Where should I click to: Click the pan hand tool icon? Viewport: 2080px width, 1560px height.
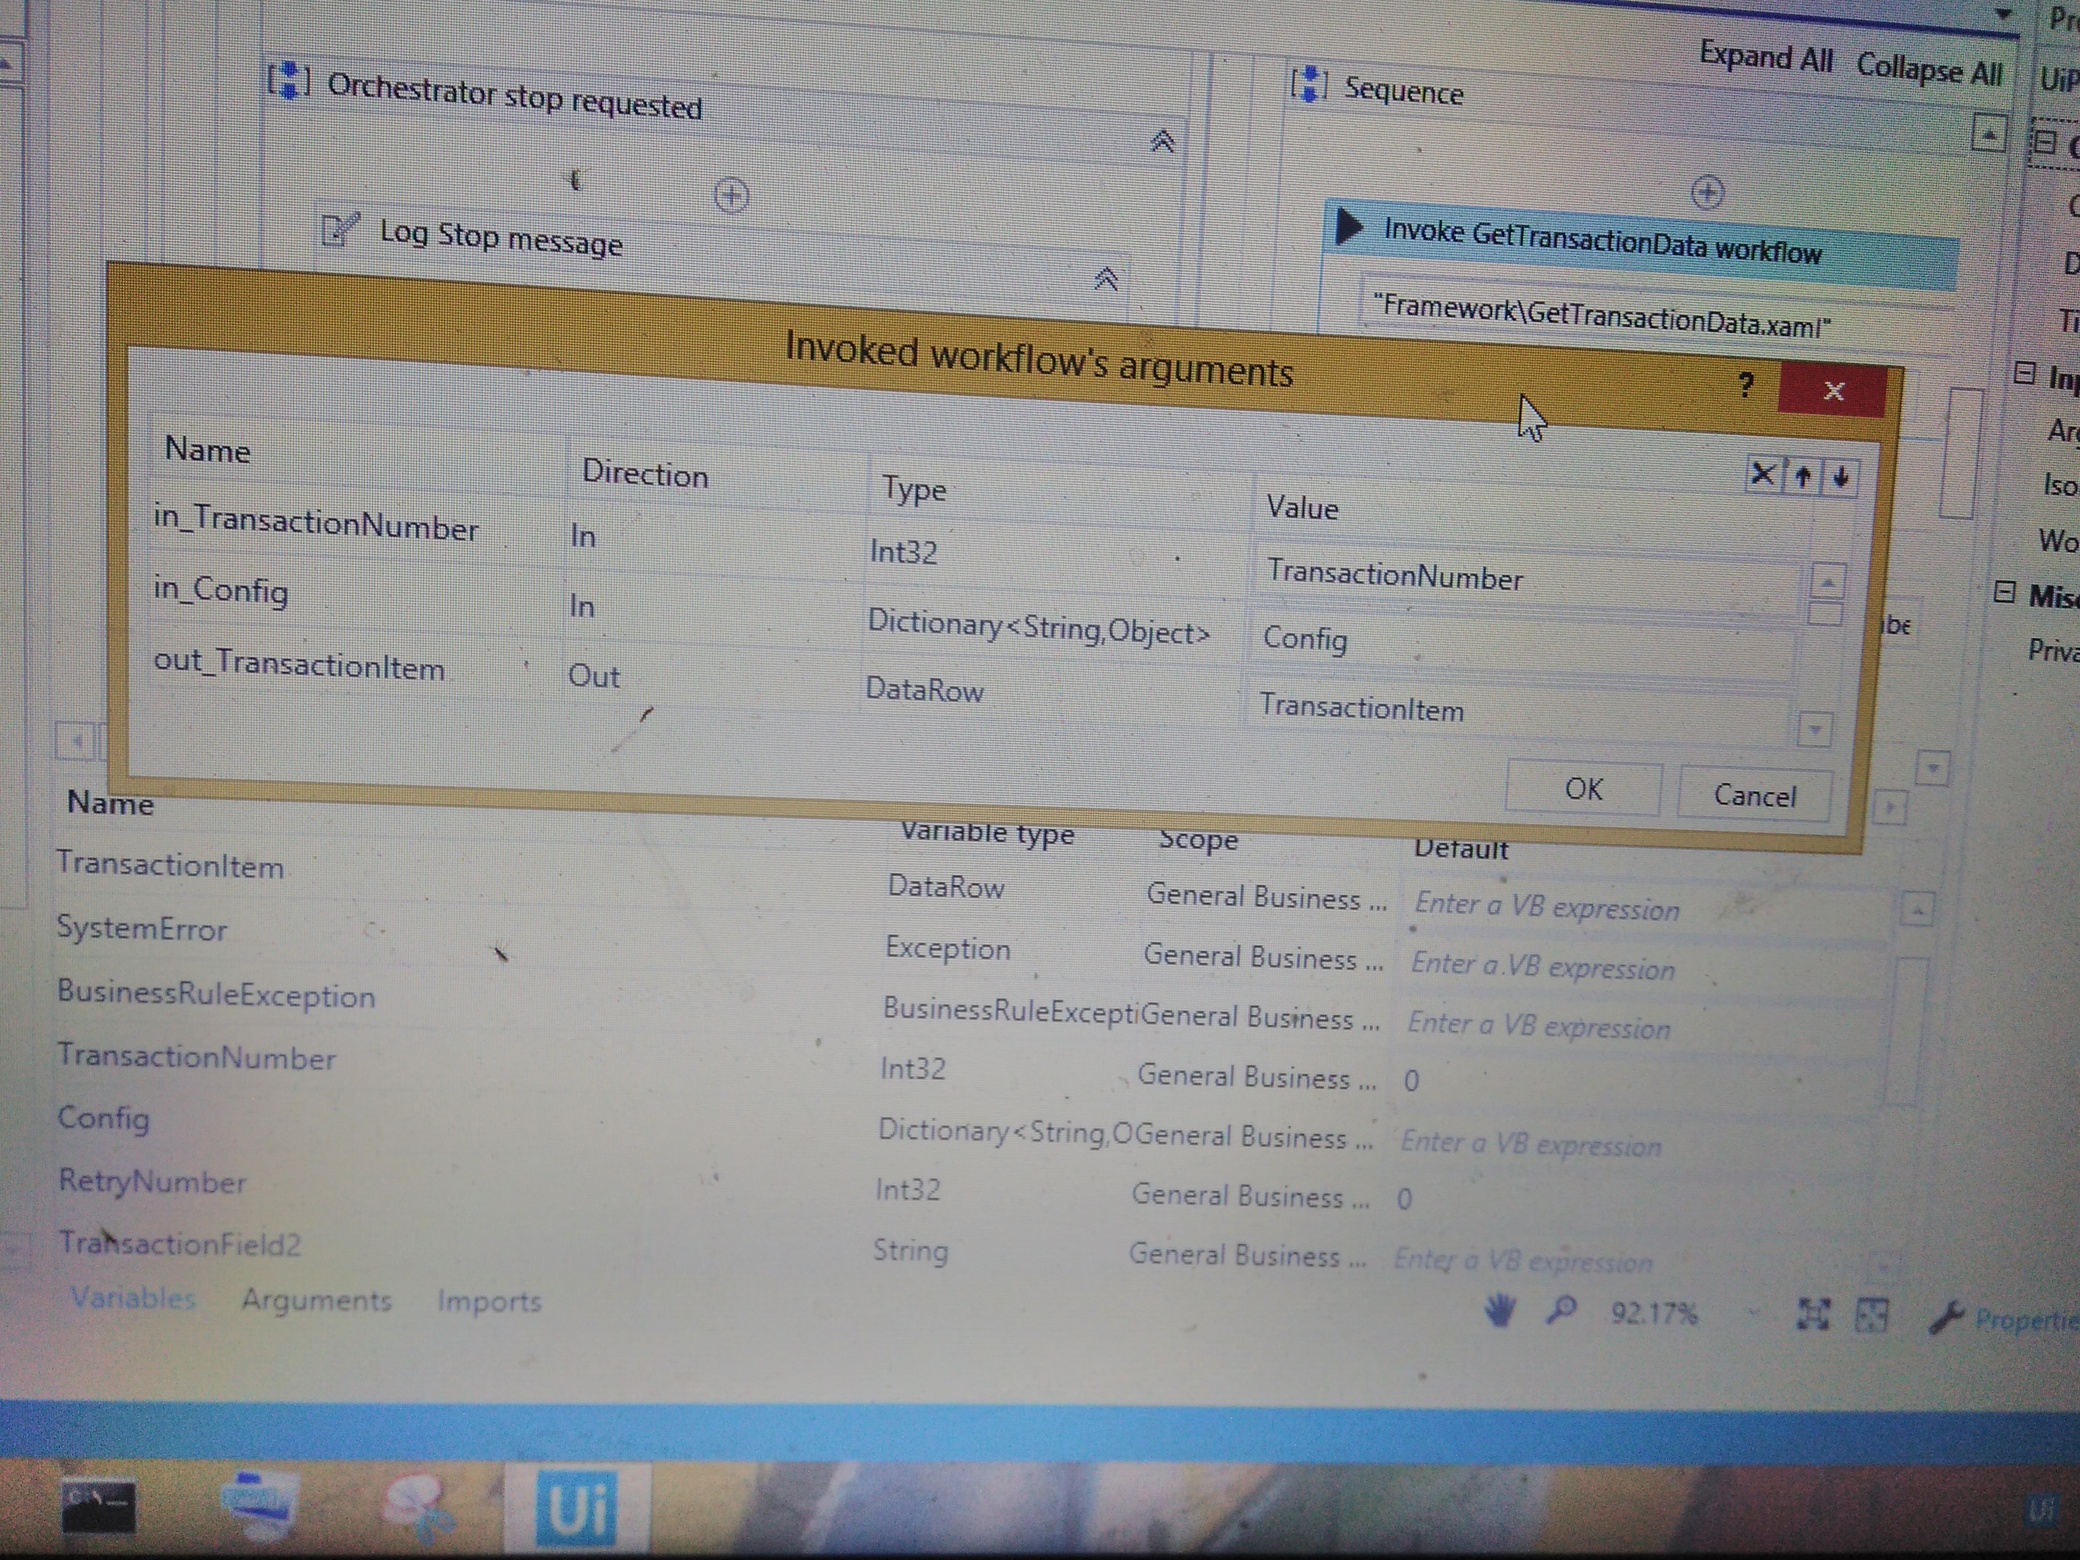(1500, 1310)
